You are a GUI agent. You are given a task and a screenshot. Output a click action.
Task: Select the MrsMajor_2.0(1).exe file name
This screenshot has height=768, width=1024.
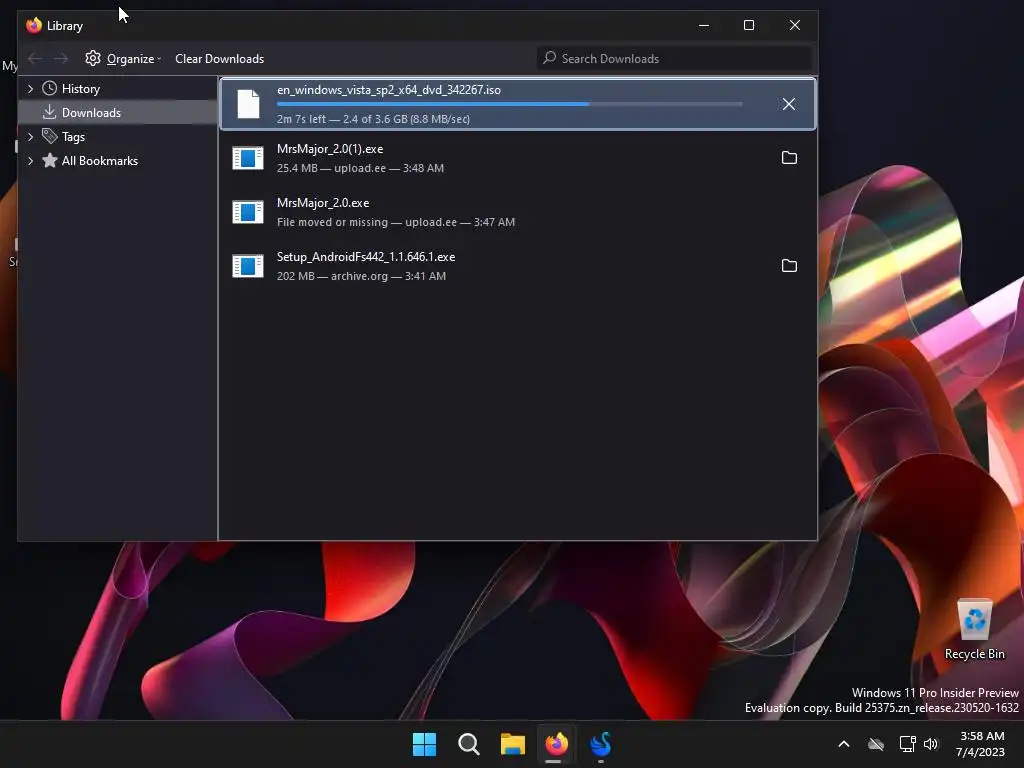tap(330, 149)
